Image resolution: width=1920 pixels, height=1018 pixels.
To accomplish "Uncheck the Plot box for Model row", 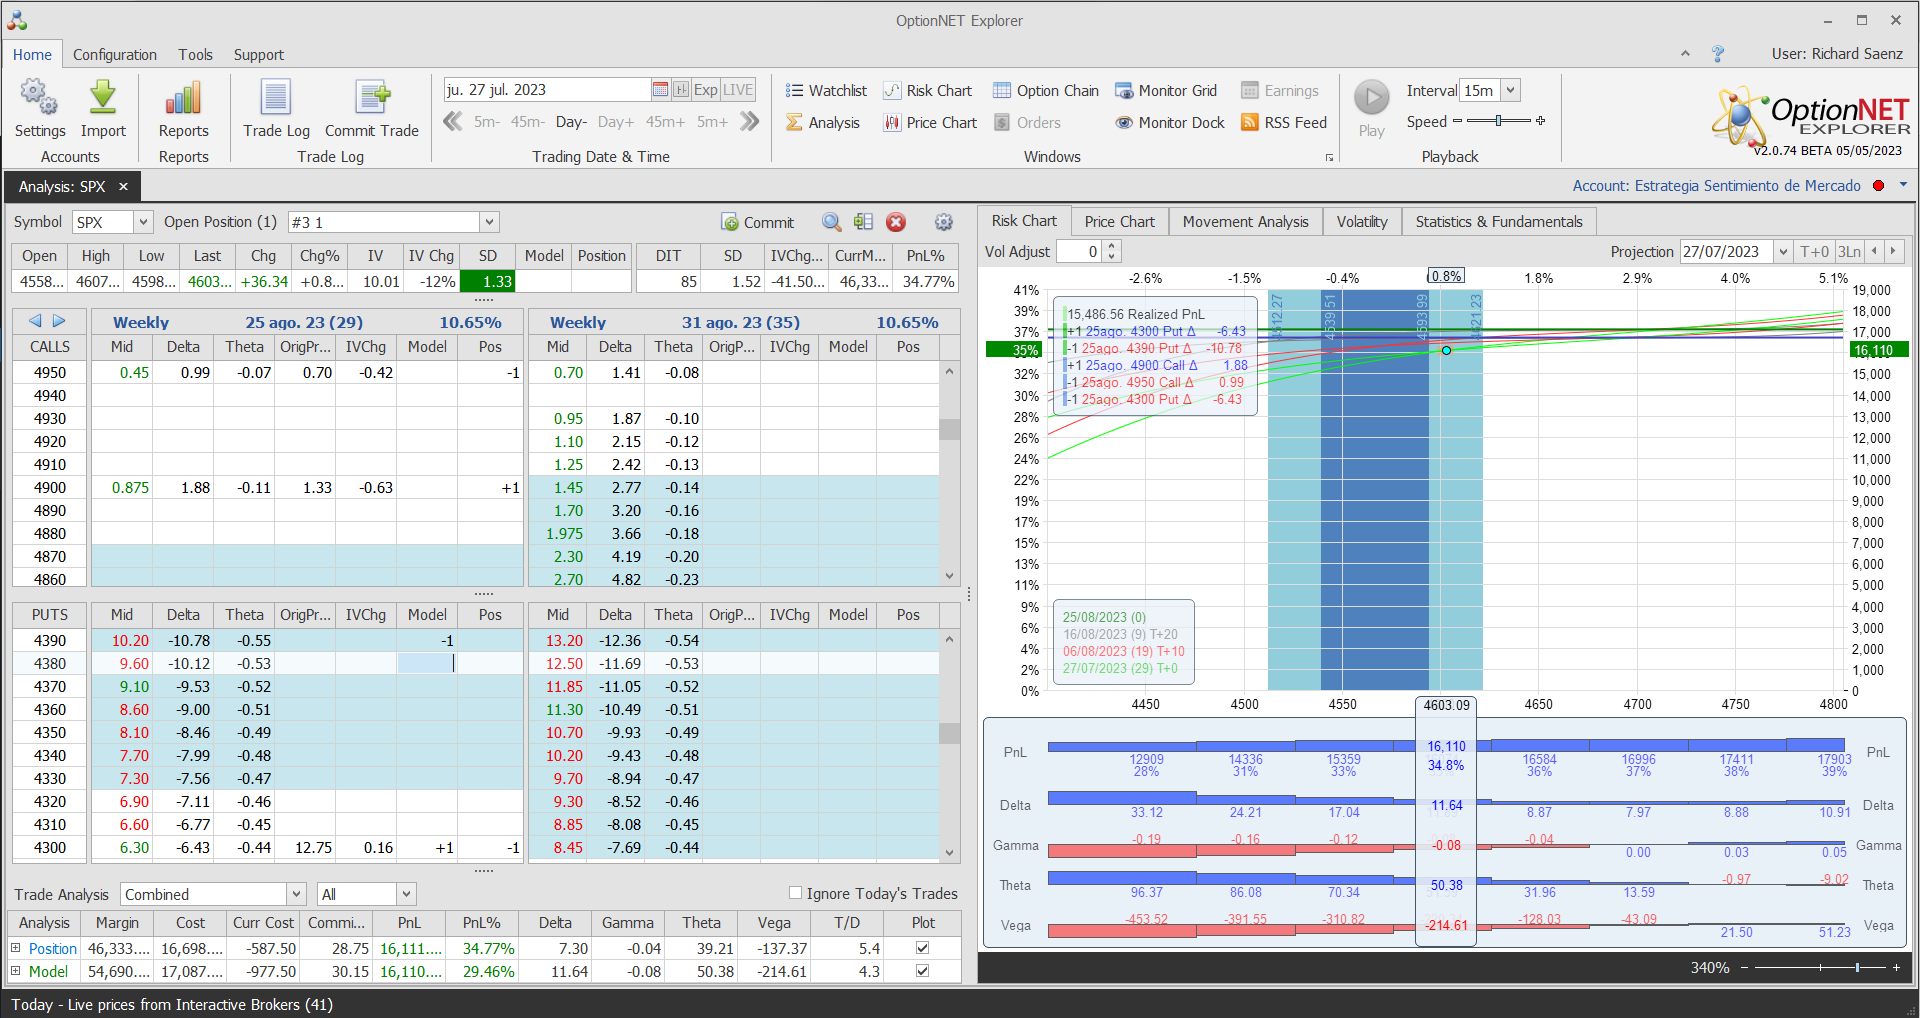I will 922,971.
